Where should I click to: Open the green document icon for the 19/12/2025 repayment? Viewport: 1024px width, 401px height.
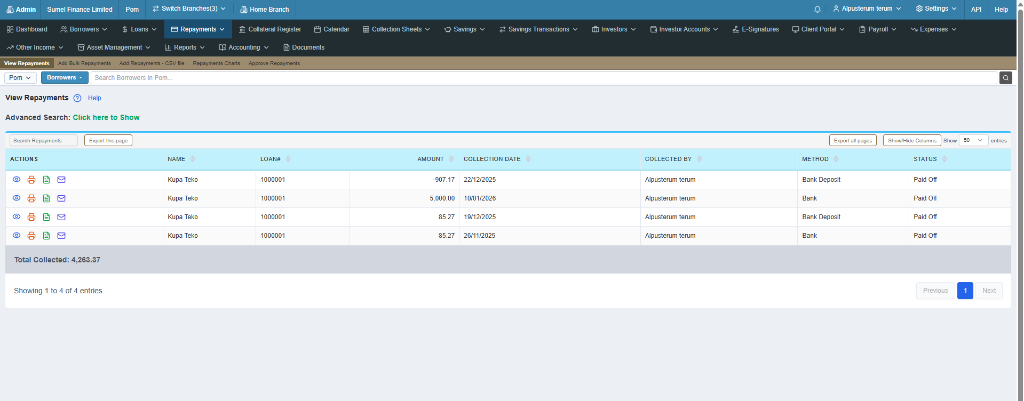click(46, 217)
